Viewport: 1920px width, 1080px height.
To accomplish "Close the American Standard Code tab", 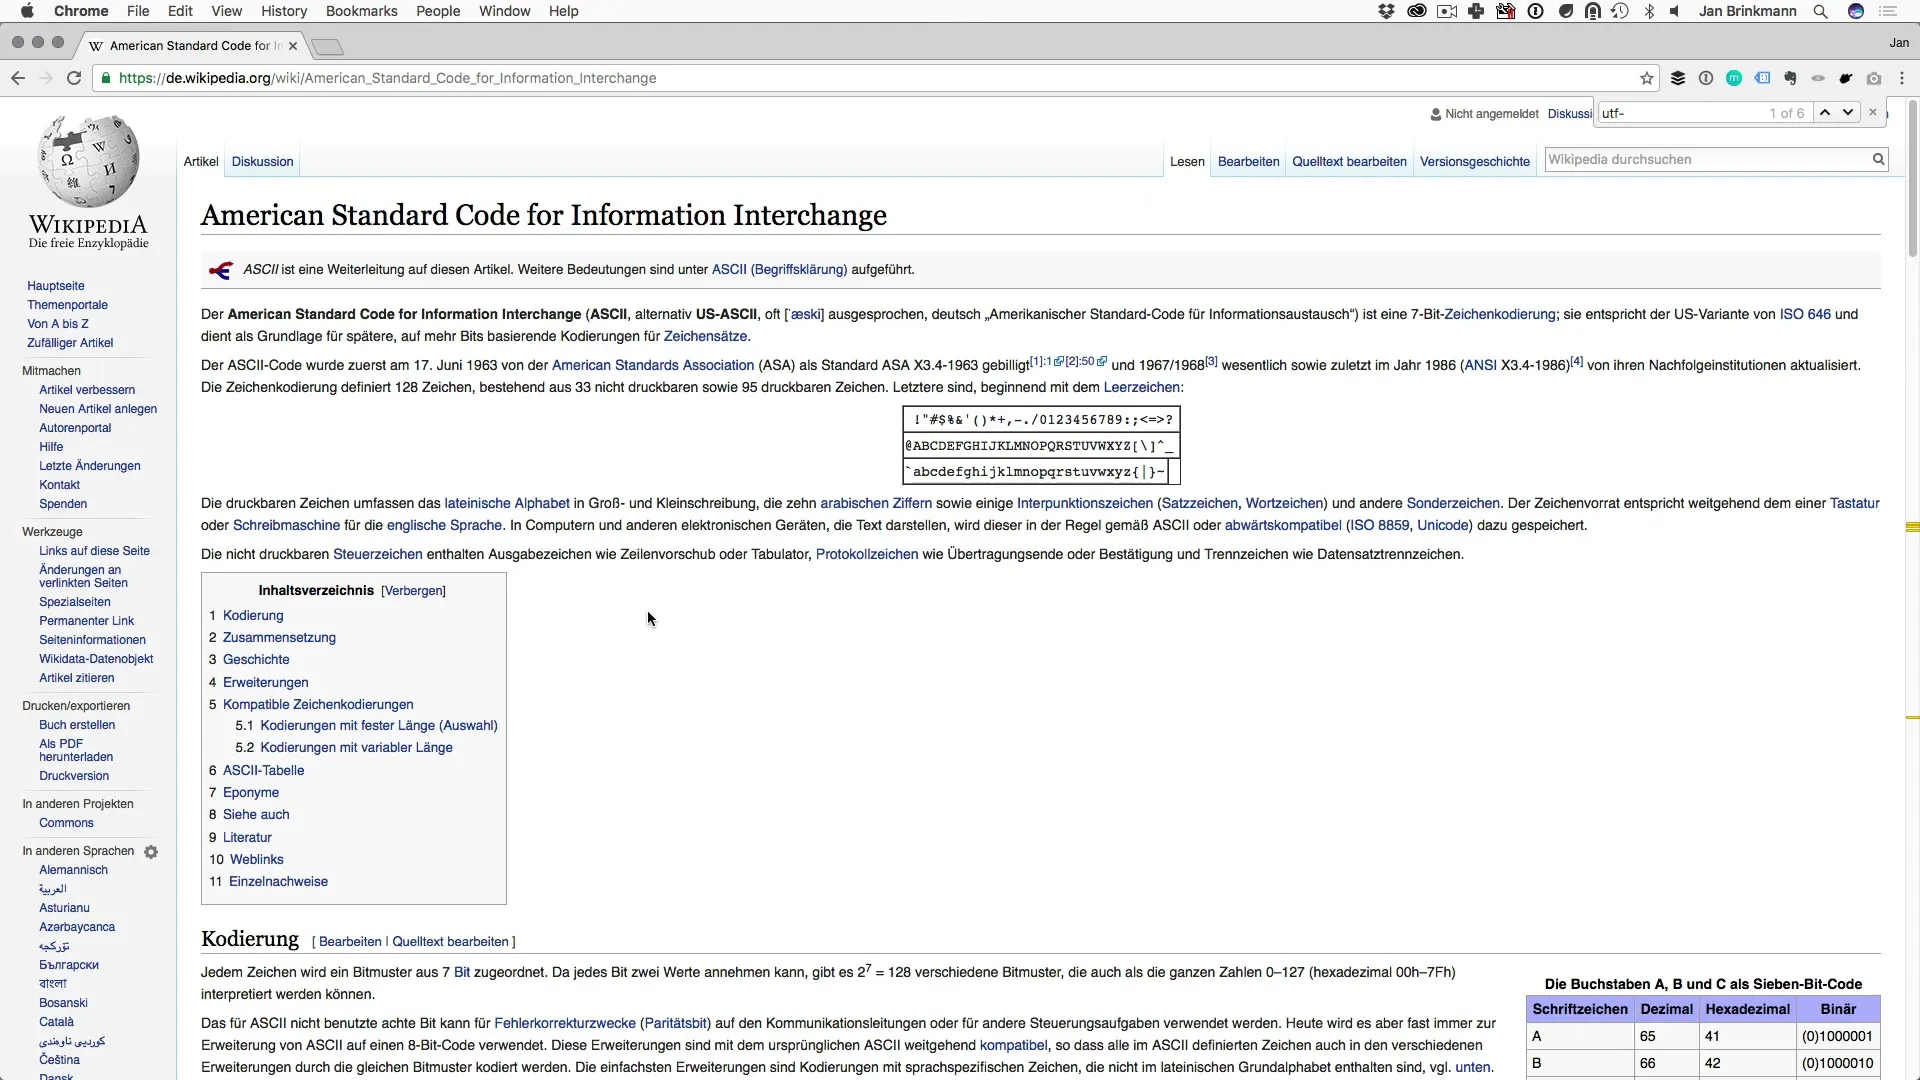I will 293,46.
